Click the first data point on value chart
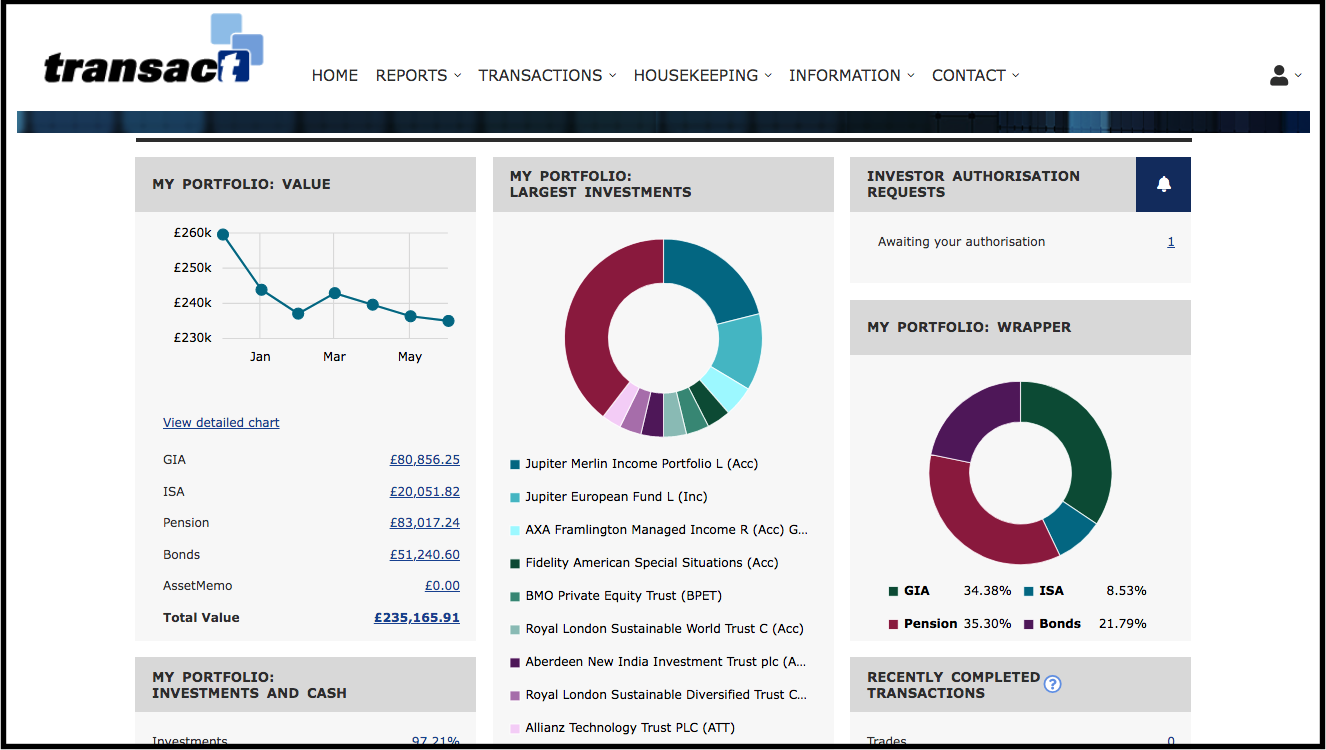 coord(223,235)
